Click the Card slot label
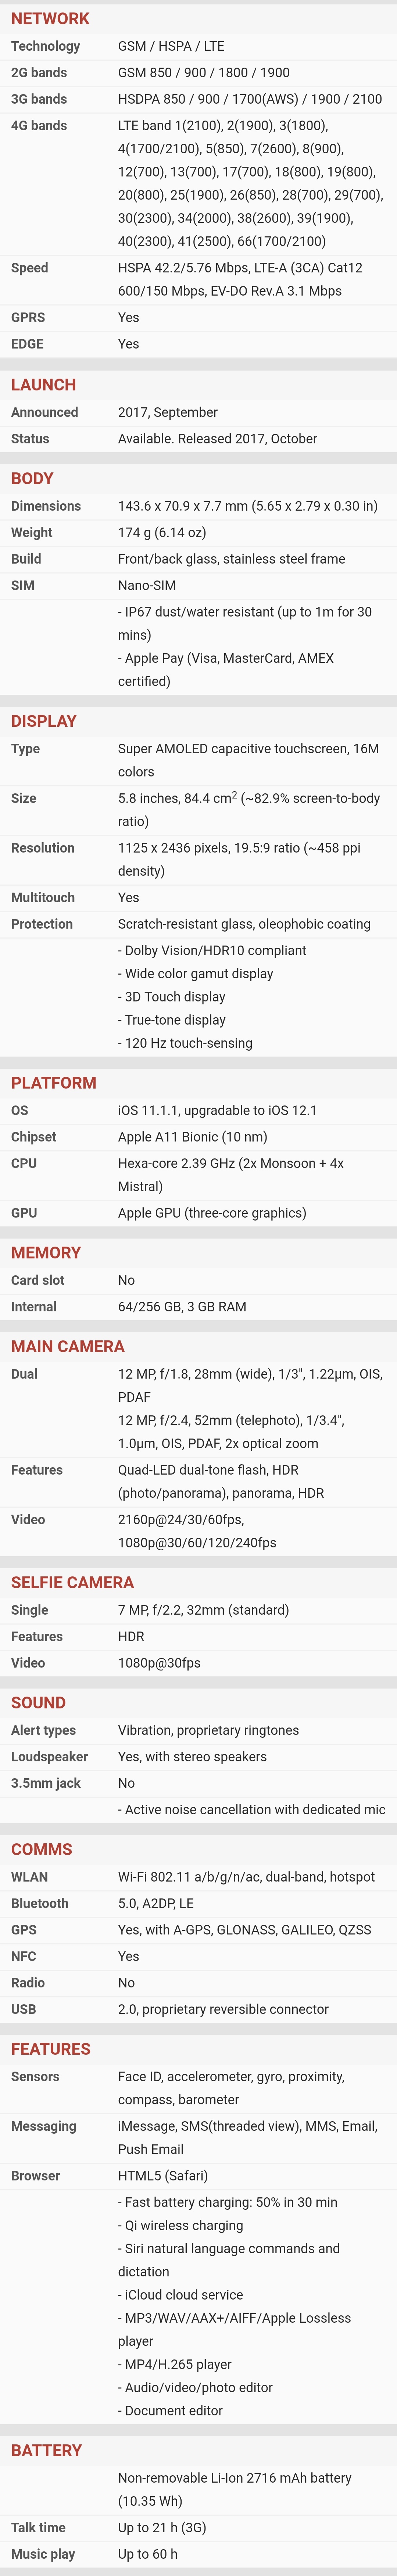The width and height of the screenshot is (397, 2576). 37,1280
